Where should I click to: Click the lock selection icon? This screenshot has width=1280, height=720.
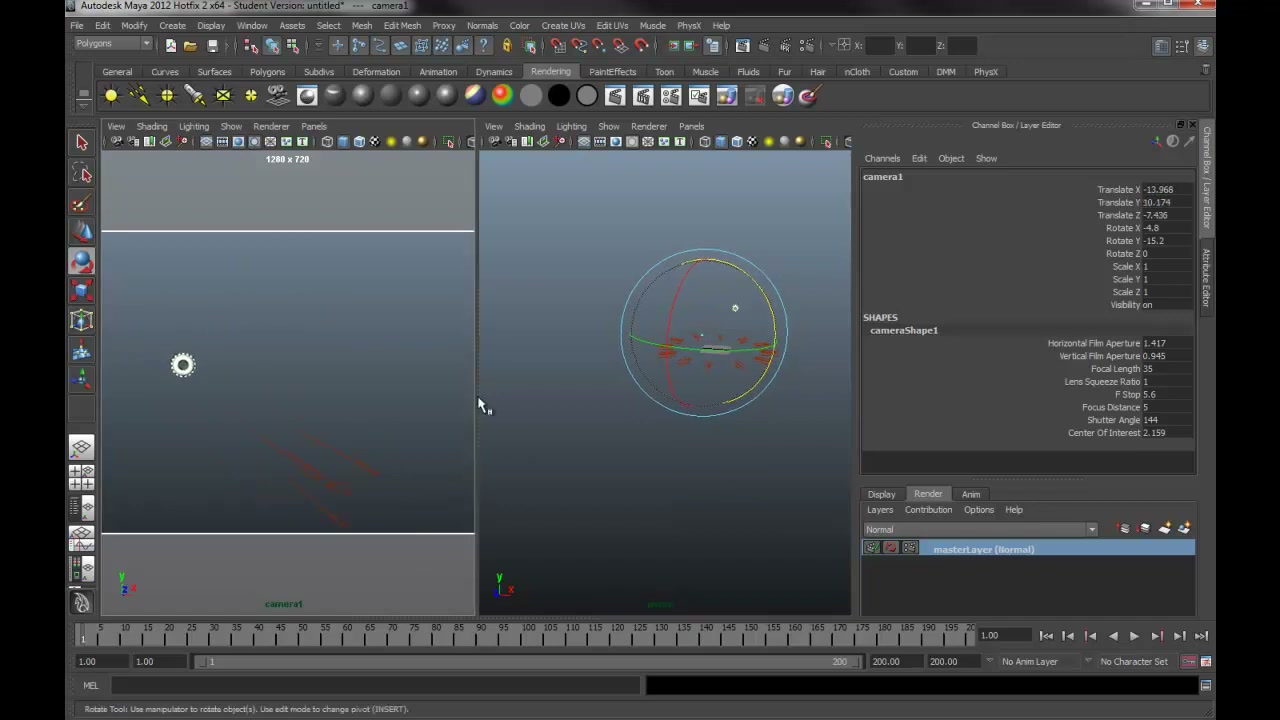pyautogui.click(x=507, y=46)
